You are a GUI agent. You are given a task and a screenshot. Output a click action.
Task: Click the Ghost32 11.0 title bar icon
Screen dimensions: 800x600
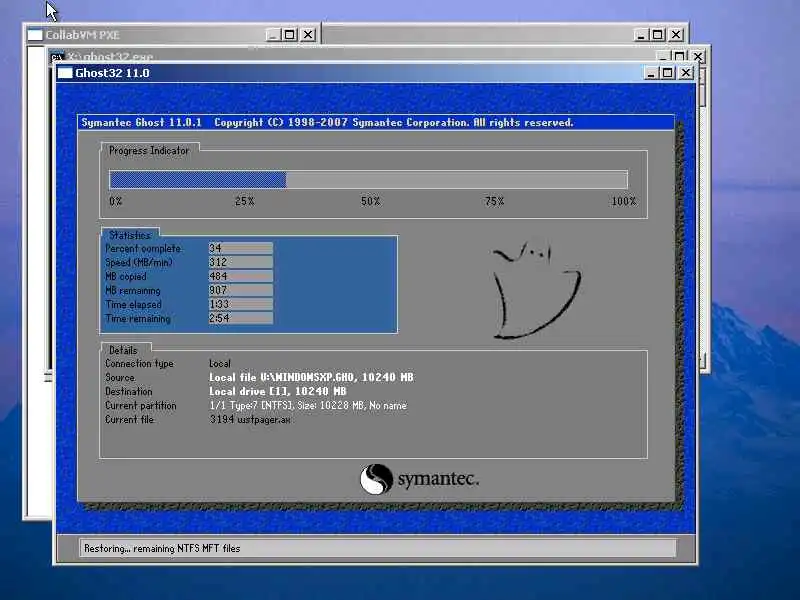pyautogui.click(x=65, y=73)
